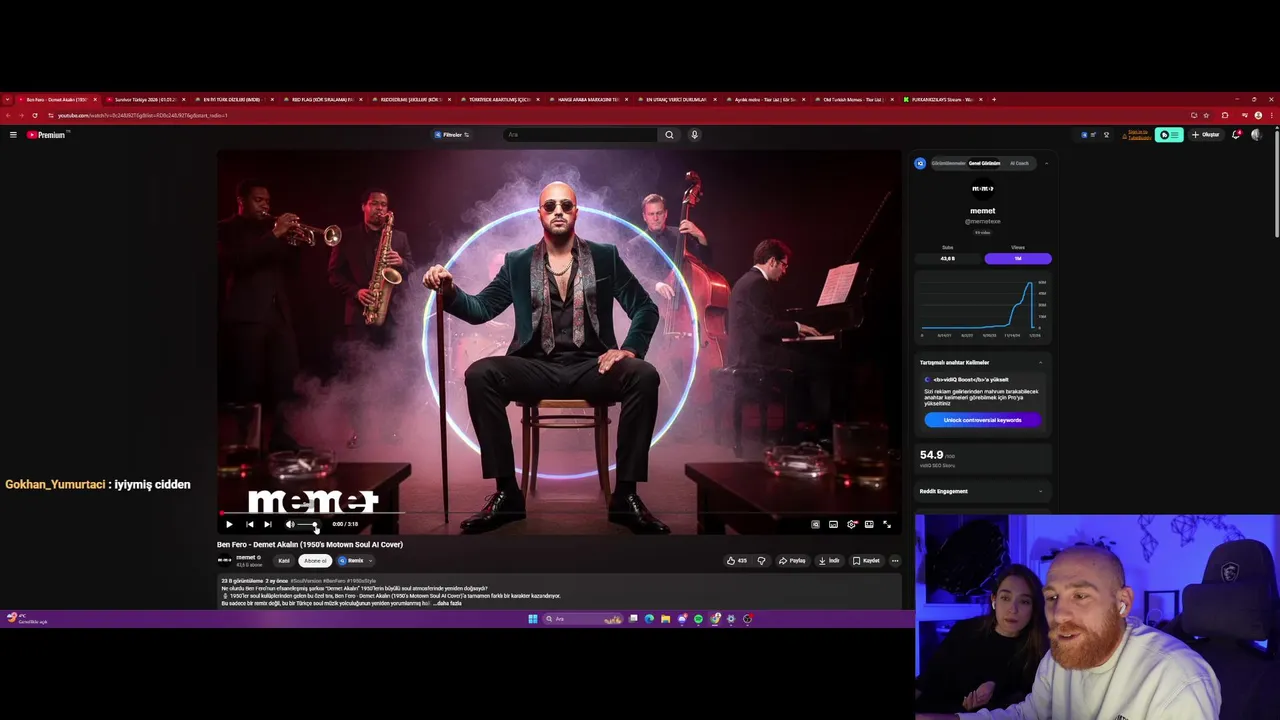The height and width of the screenshot is (720, 1280).
Task: Toggle subtitles in the video player
Action: coord(833,524)
